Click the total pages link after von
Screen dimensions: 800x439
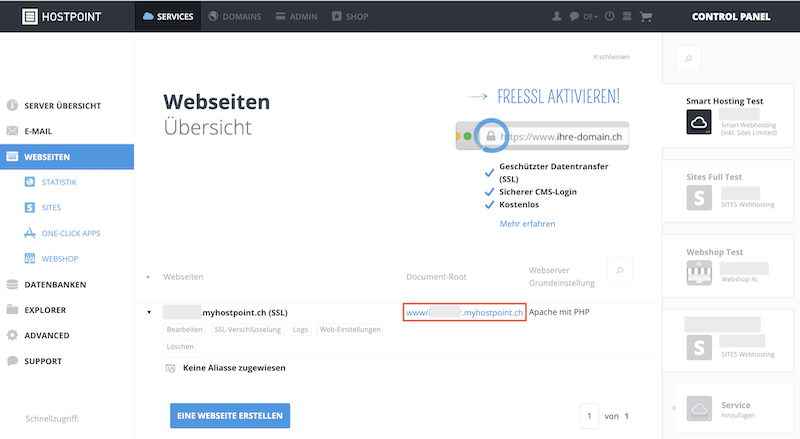coord(627,416)
